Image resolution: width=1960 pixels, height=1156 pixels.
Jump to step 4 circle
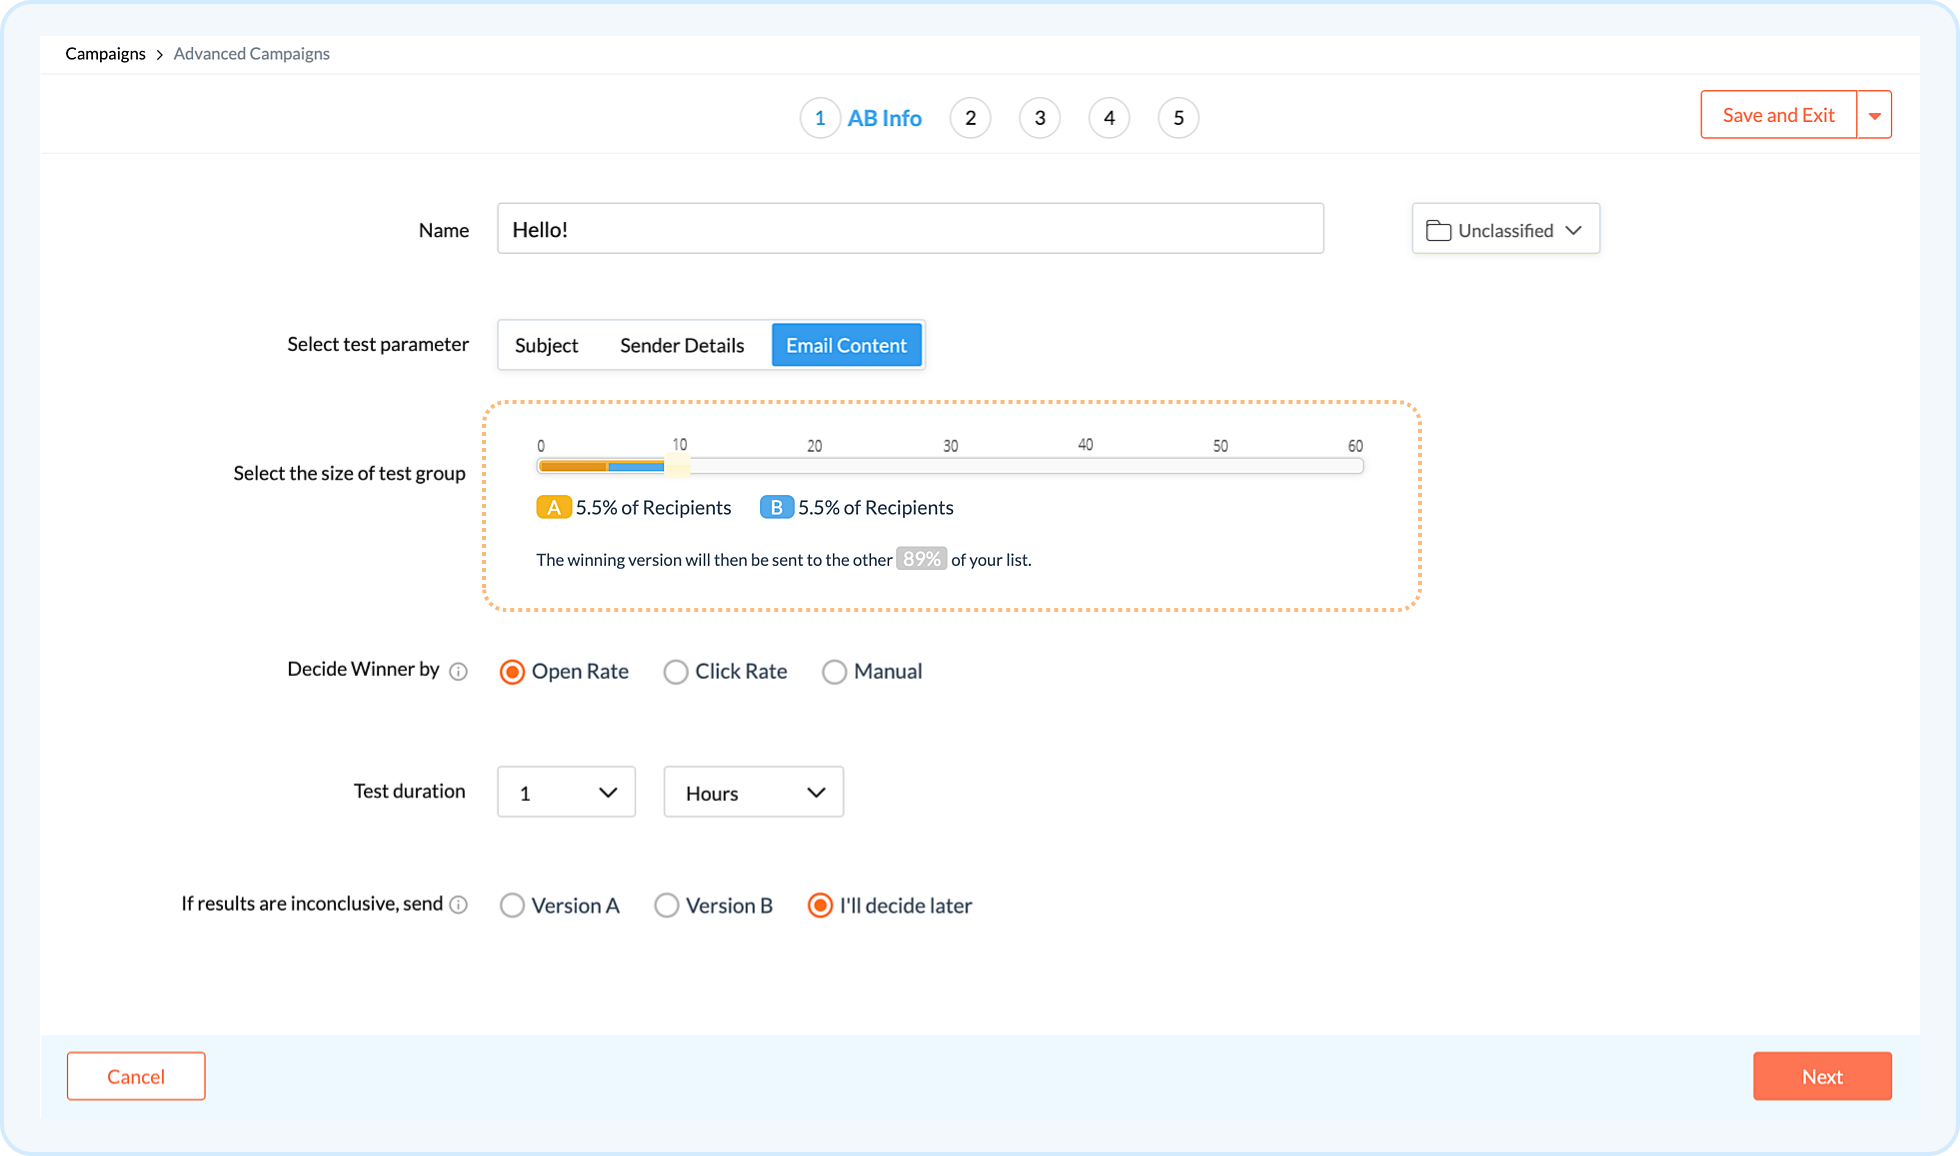(1108, 118)
